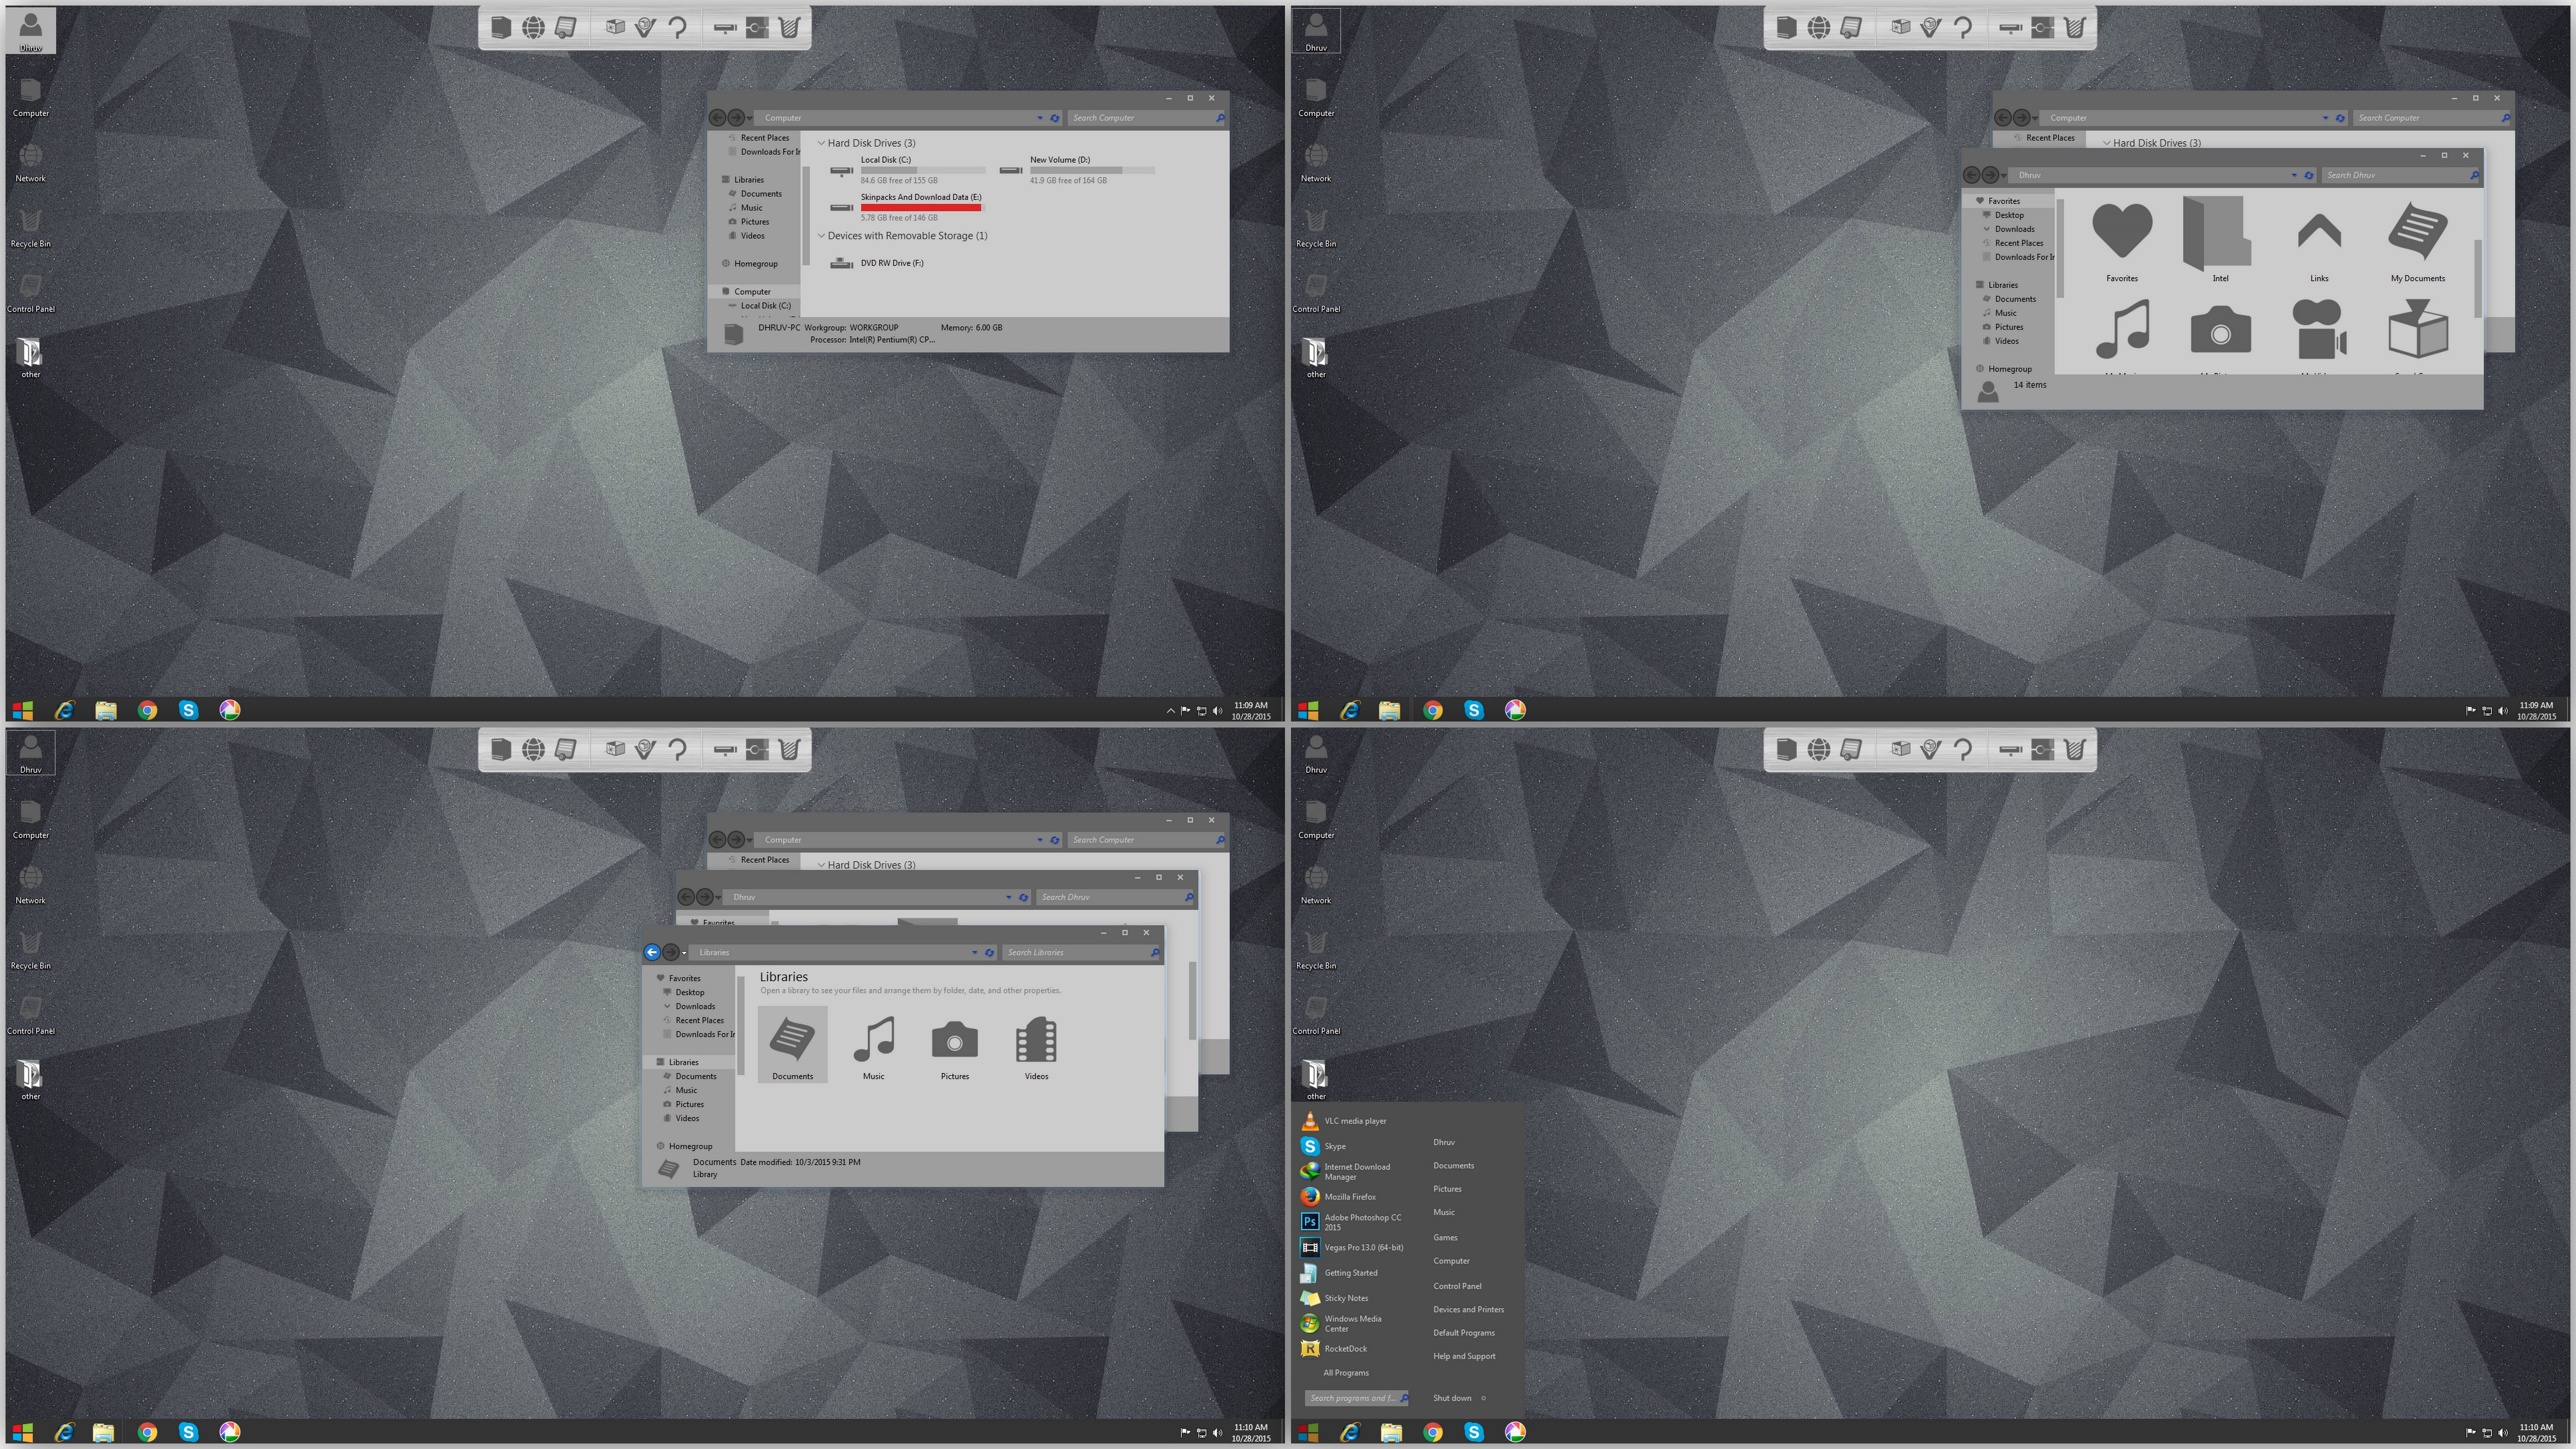Open Computer from Start menu right column
Screen dimensions: 2576x1449
pos(1451,1261)
